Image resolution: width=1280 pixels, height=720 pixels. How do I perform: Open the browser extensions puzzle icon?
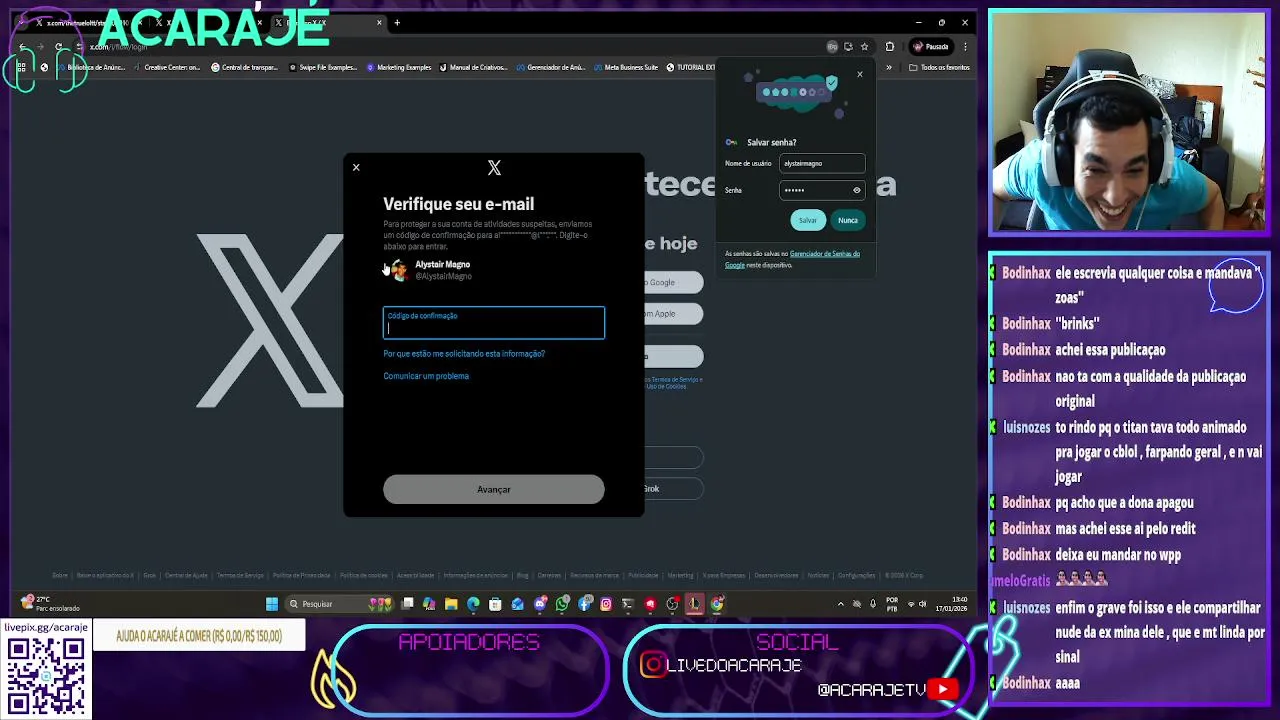pyautogui.click(x=890, y=46)
